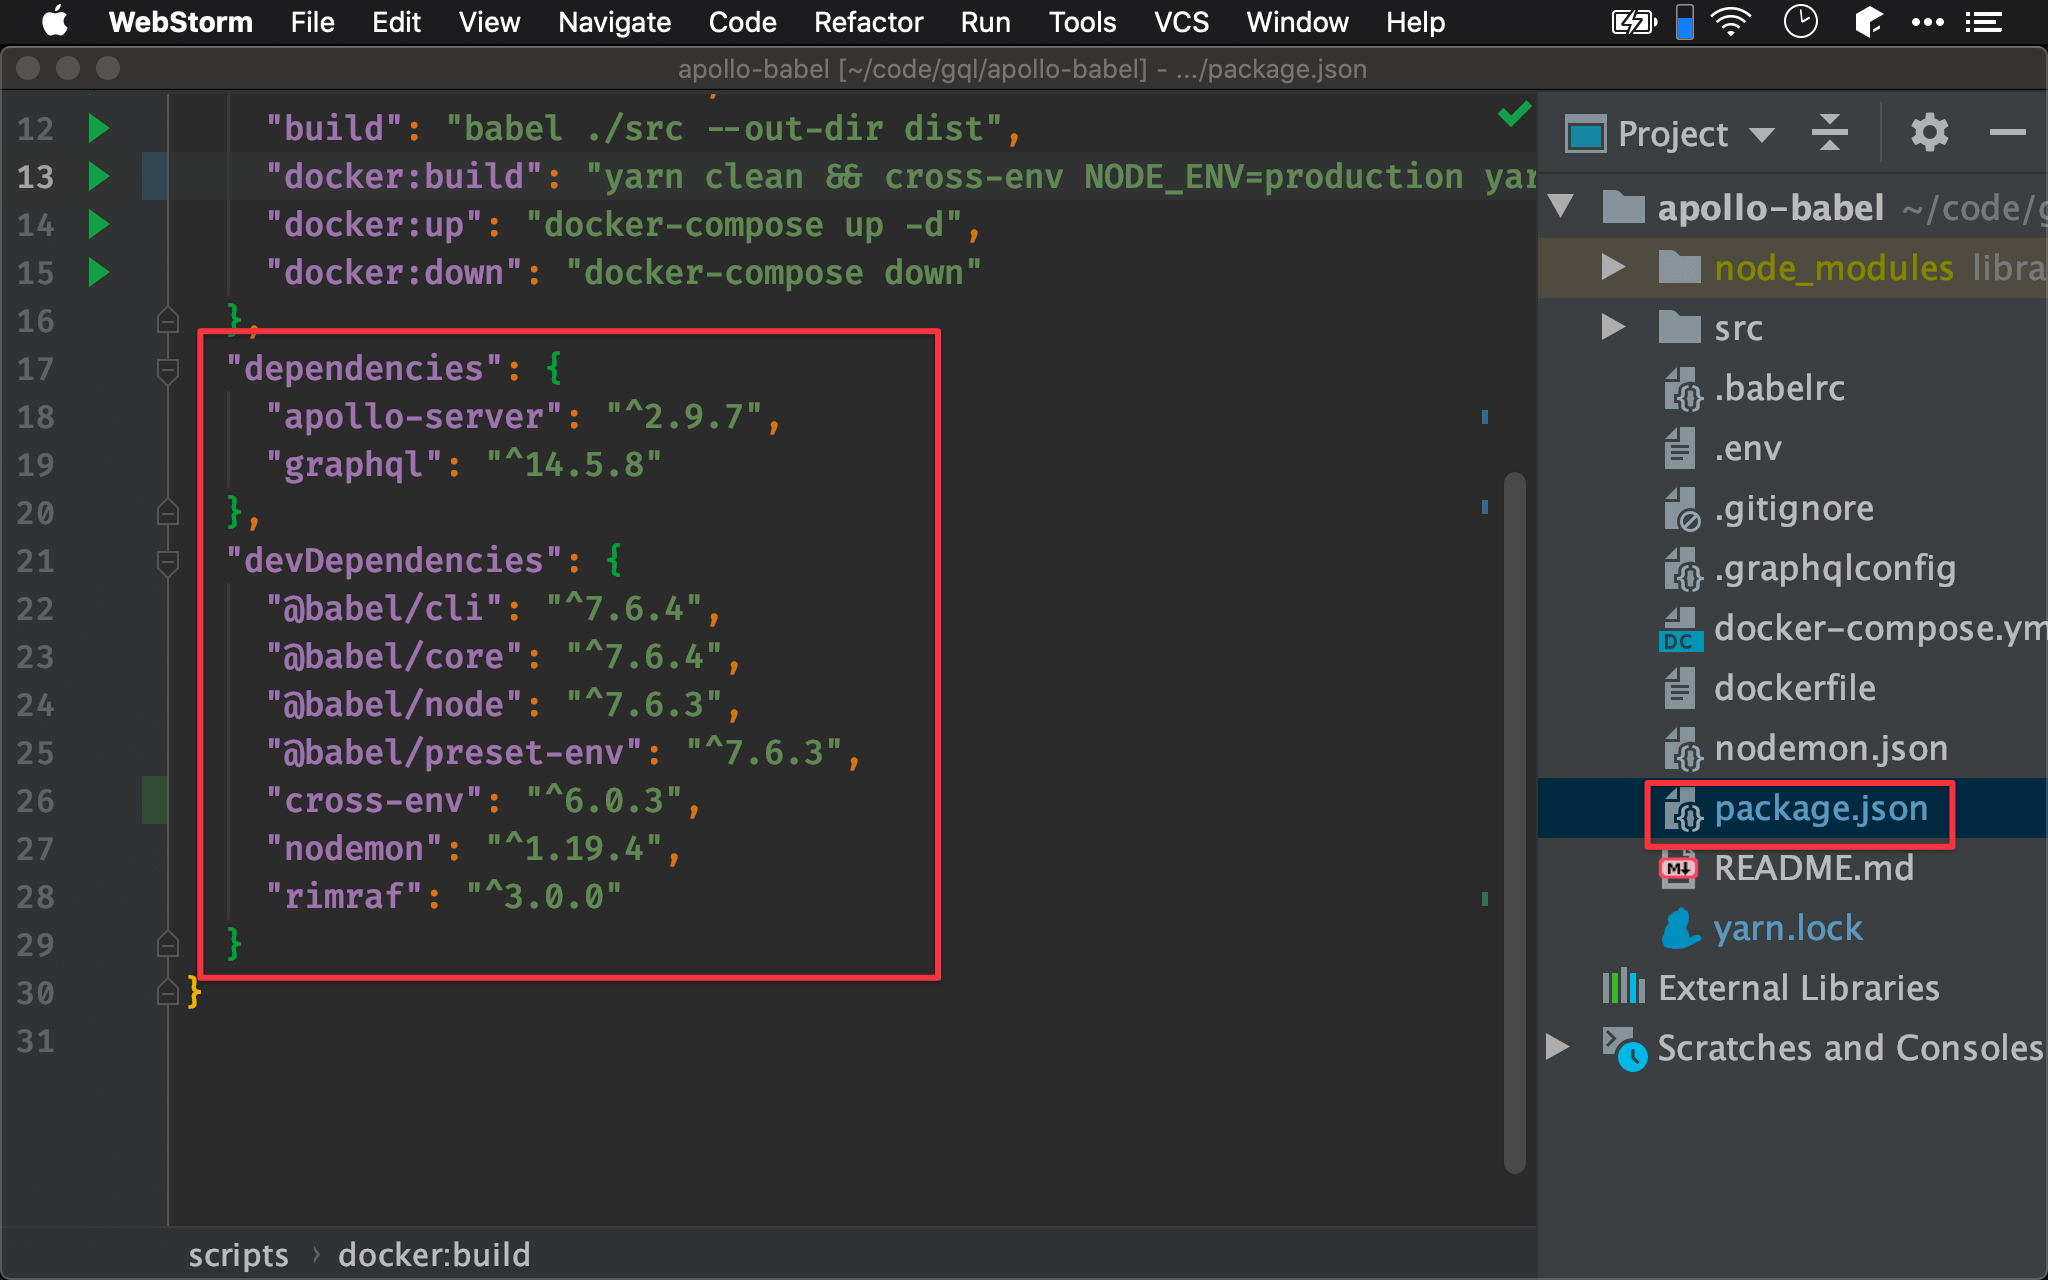Image resolution: width=2048 pixels, height=1280 pixels.
Task: Click the Project tool window icon
Action: (x=1586, y=134)
